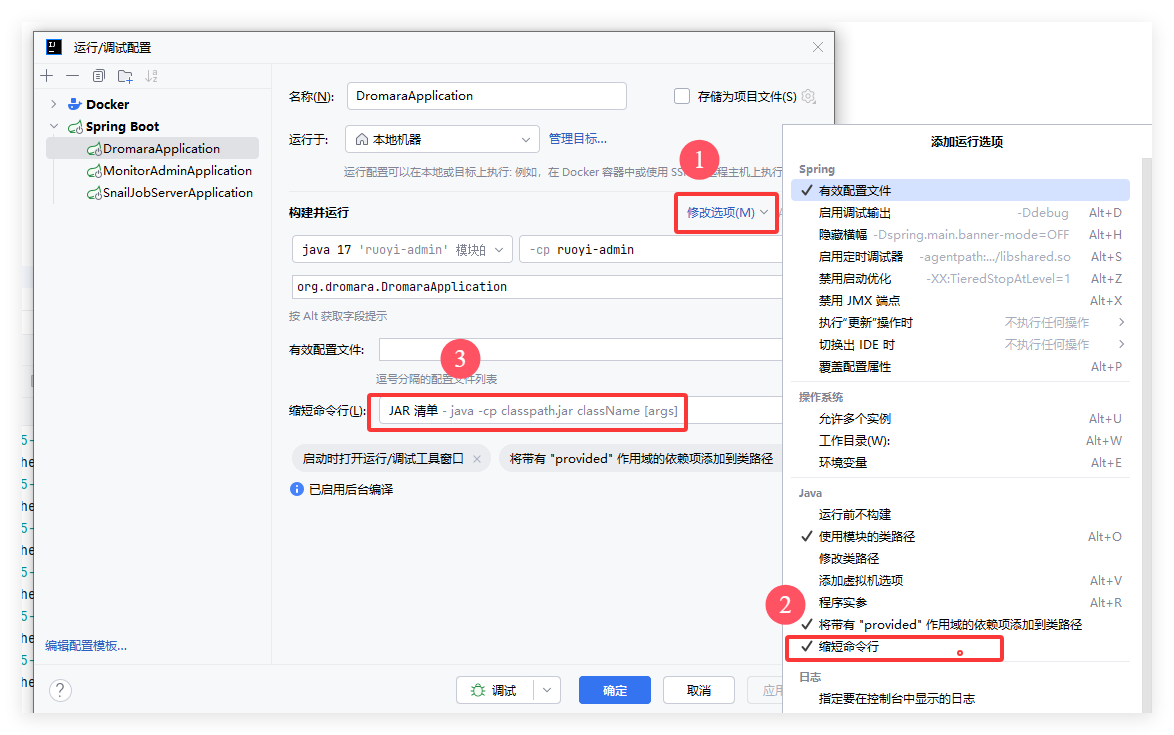Open the java 17 module dropdown
The width and height of the screenshot is (1174, 735).
click(x=401, y=249)
